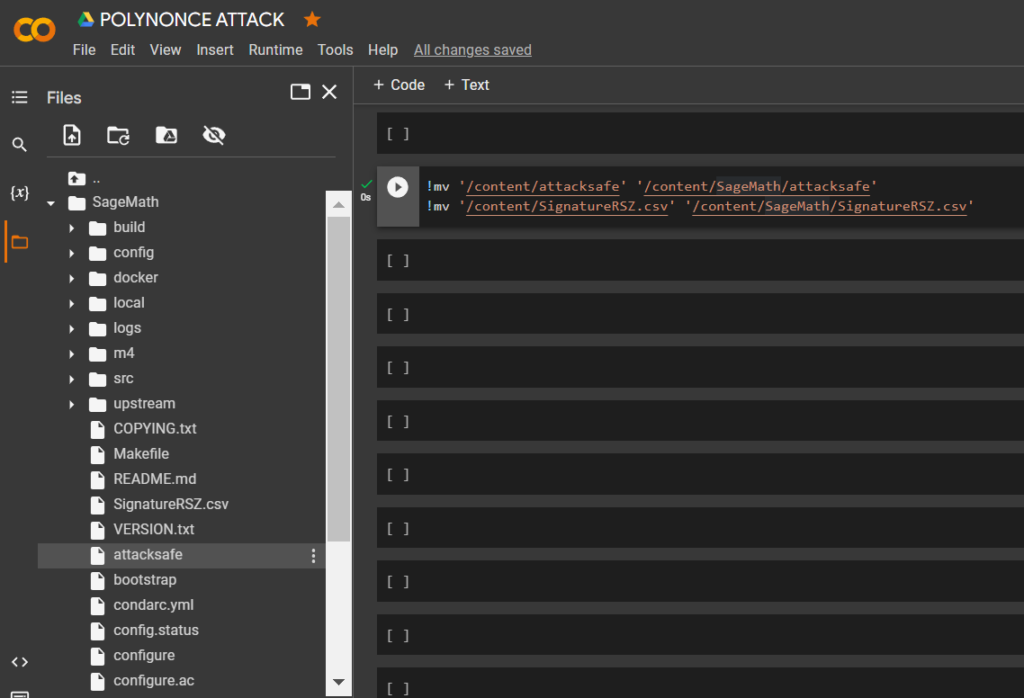Click the attacksafe file icon

(97, 556)
